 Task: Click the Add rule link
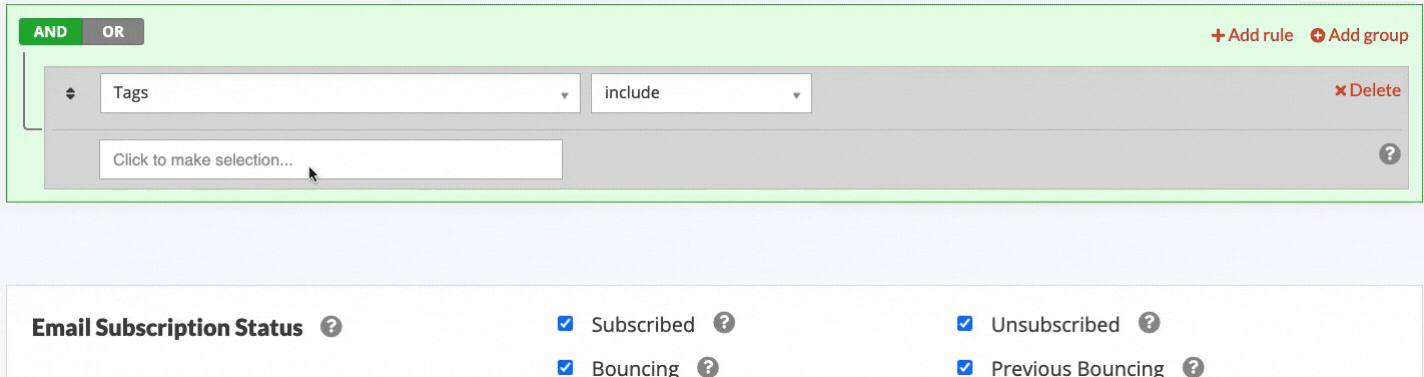tap(1252, 35)
